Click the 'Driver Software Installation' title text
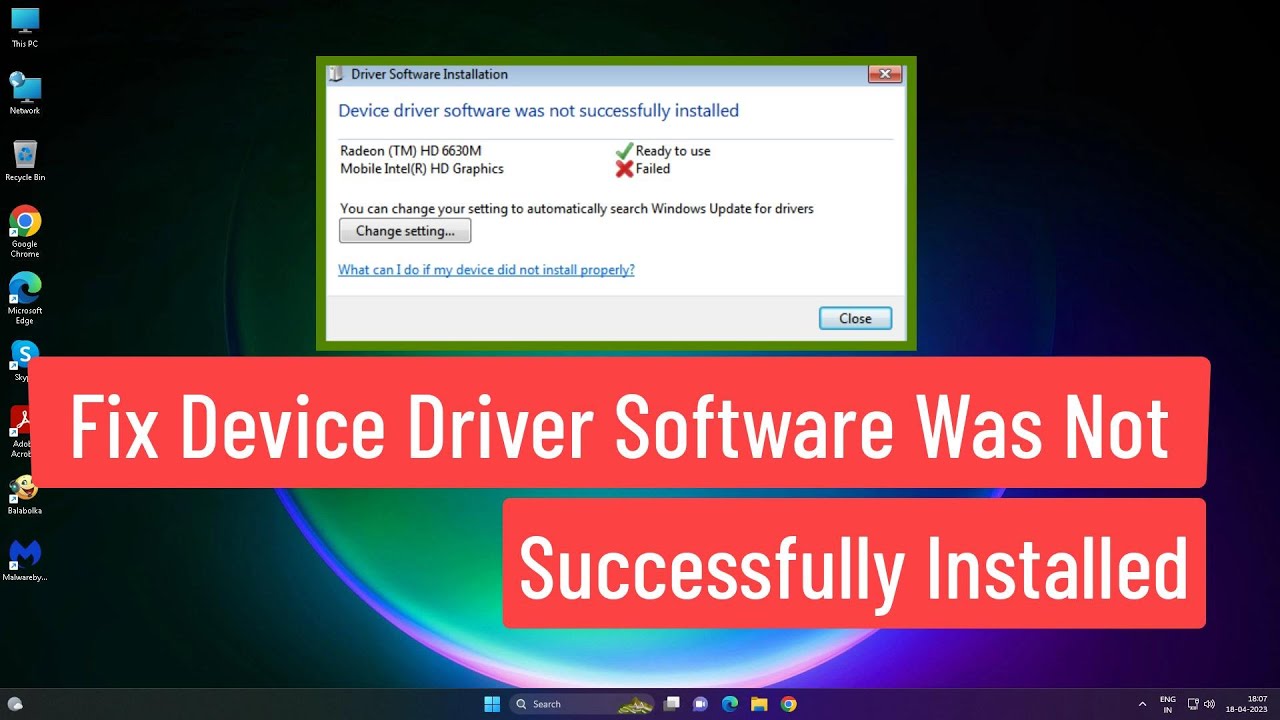Screen dimensions: 1280x720 (x=429, y=74)
